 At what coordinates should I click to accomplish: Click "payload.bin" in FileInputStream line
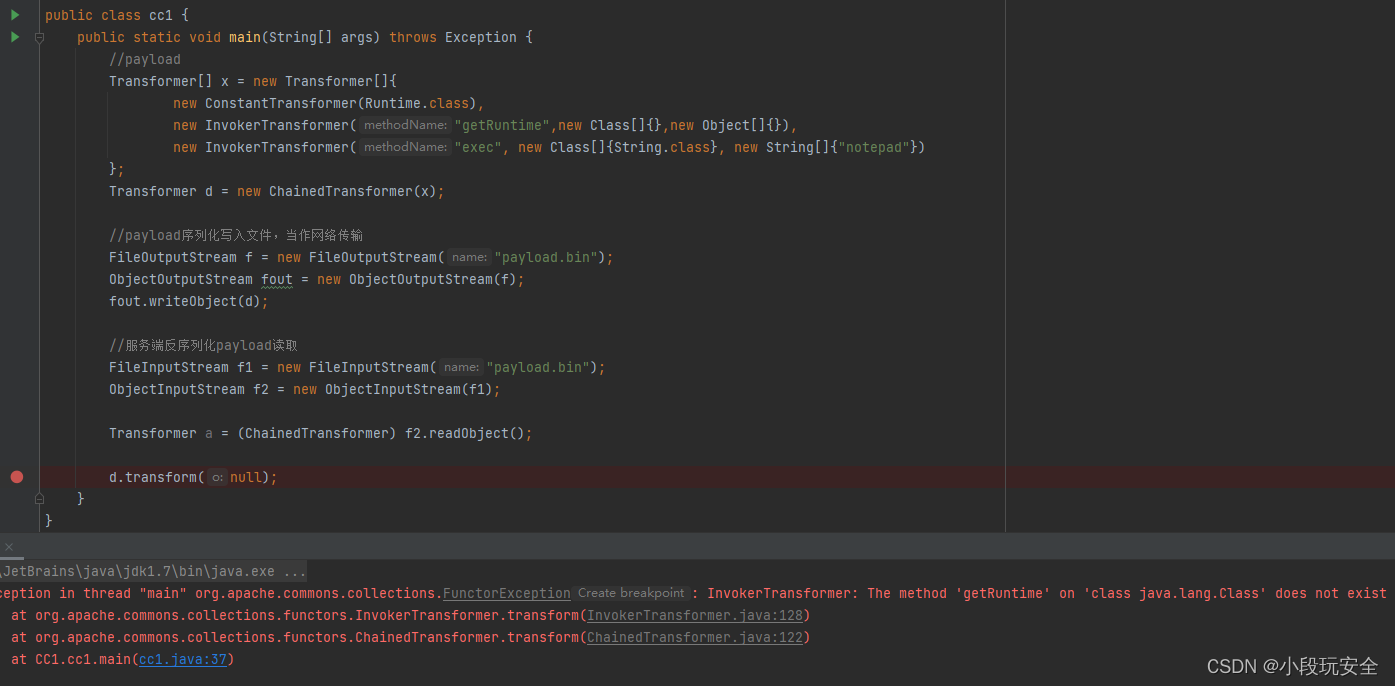[x=538, y=367]
